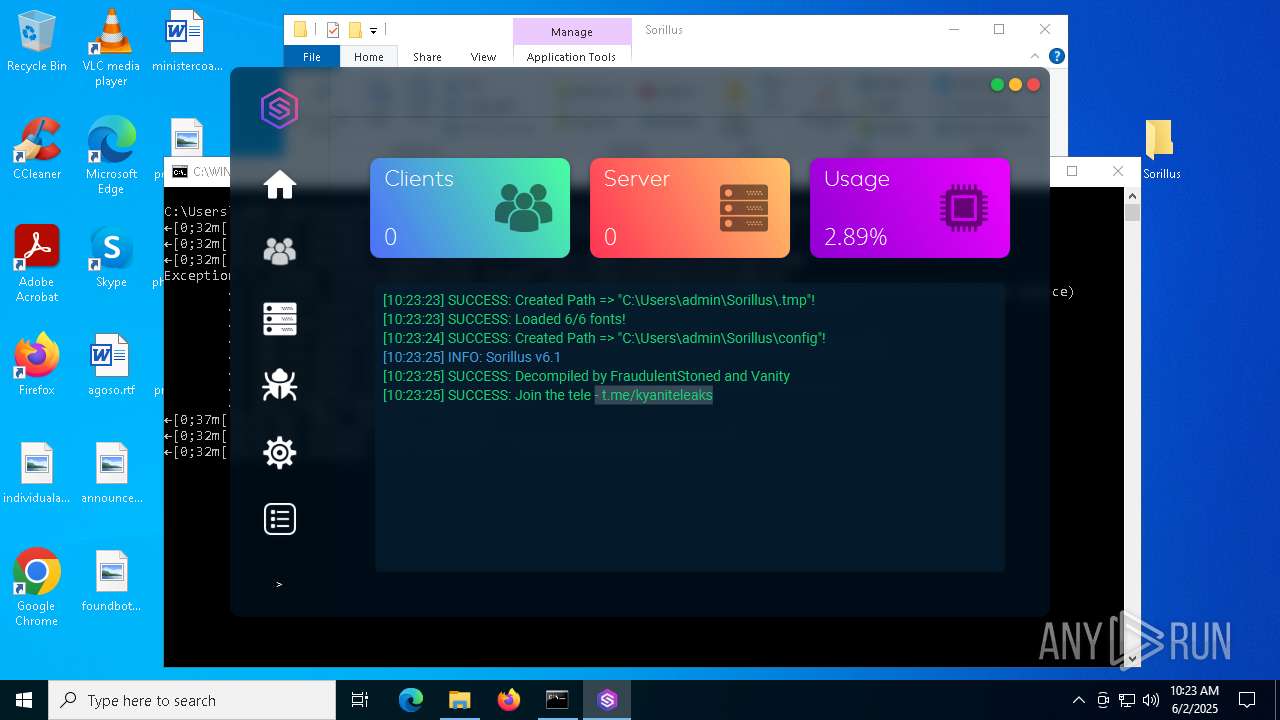Show hidden system tray icons
The image size is (1280, 720).
1078,700
